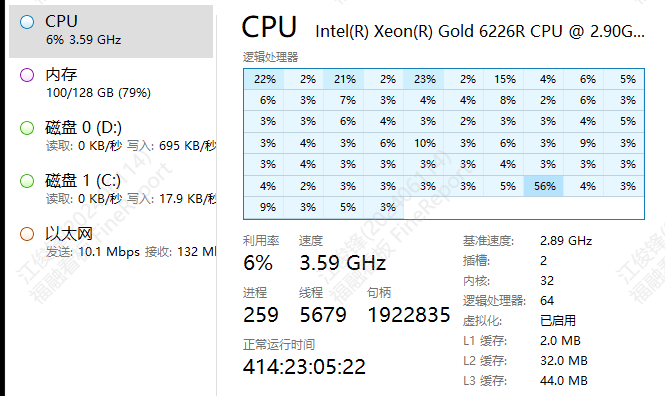This screenshot has height=396, width=665.
Task: Show the 以太网 network view
Action: pyautogui.click(x=111, y=243)
